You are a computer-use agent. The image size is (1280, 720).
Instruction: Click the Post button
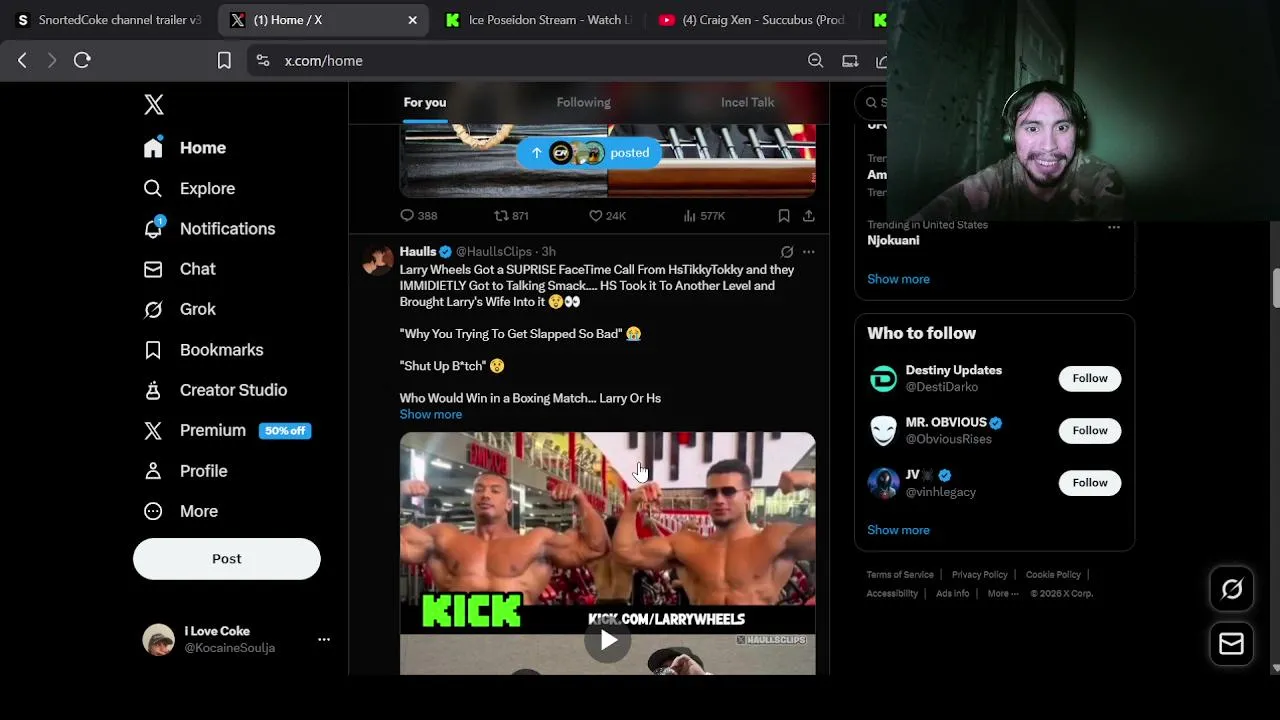(x=227, y=559)
